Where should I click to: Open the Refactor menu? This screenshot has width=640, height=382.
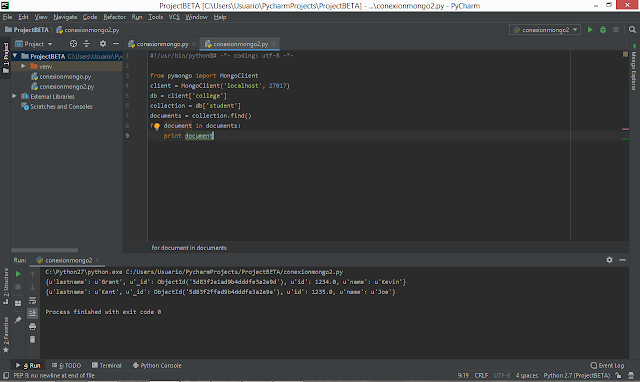tap(114, 17)
